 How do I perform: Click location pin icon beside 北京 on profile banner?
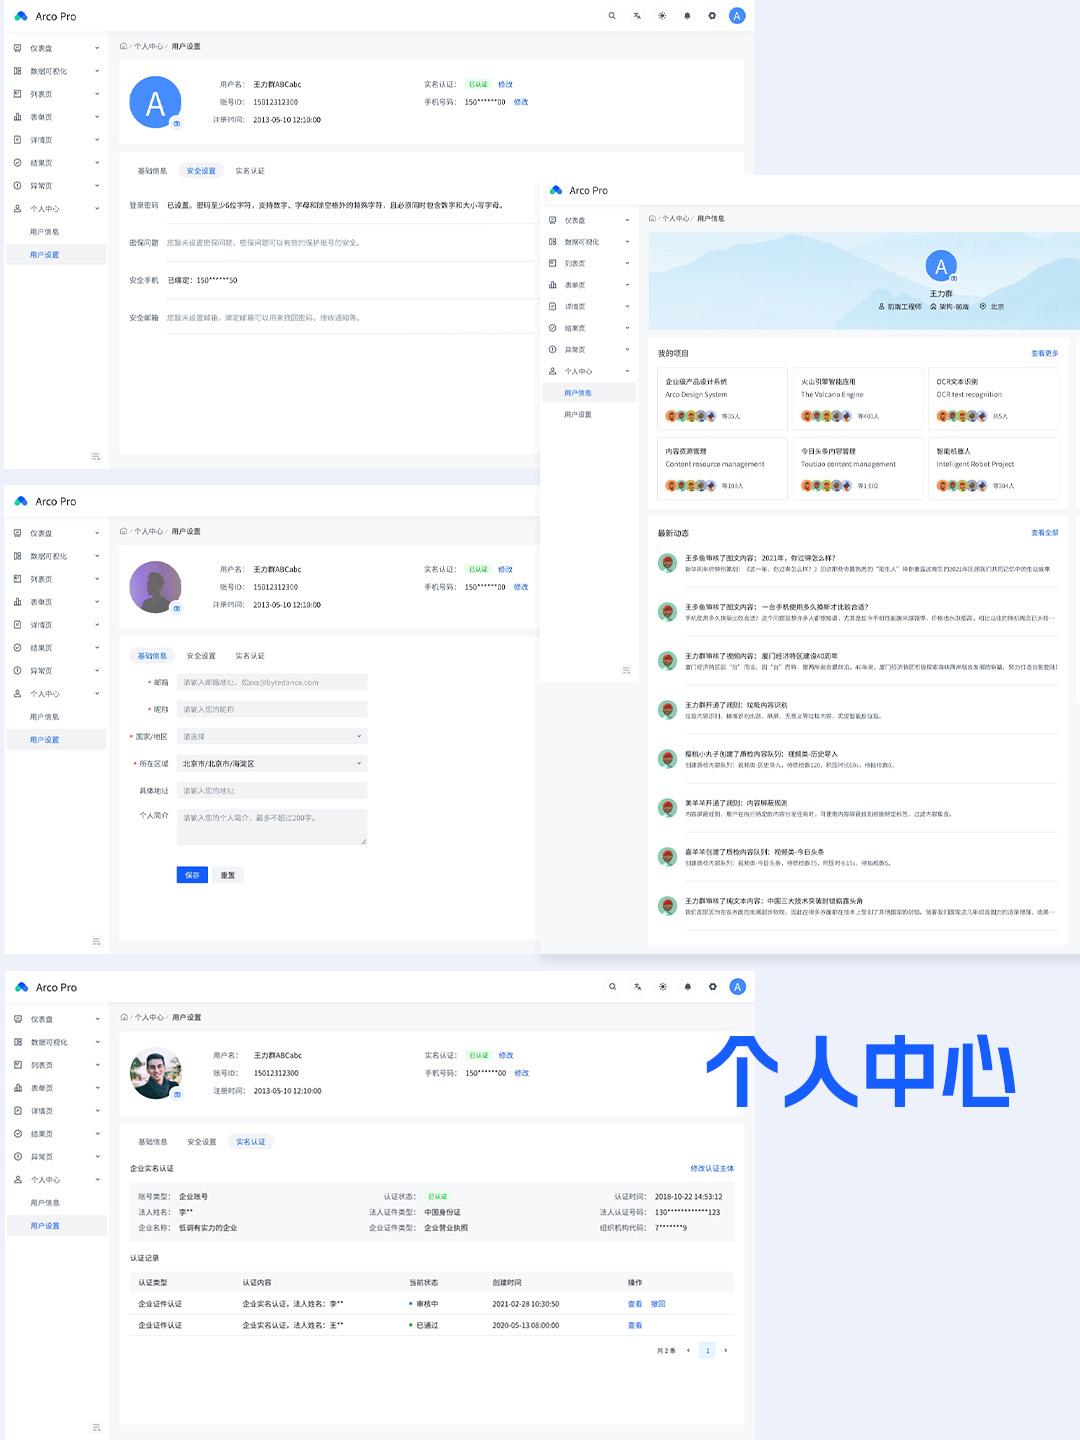click(x=983, y=307)
